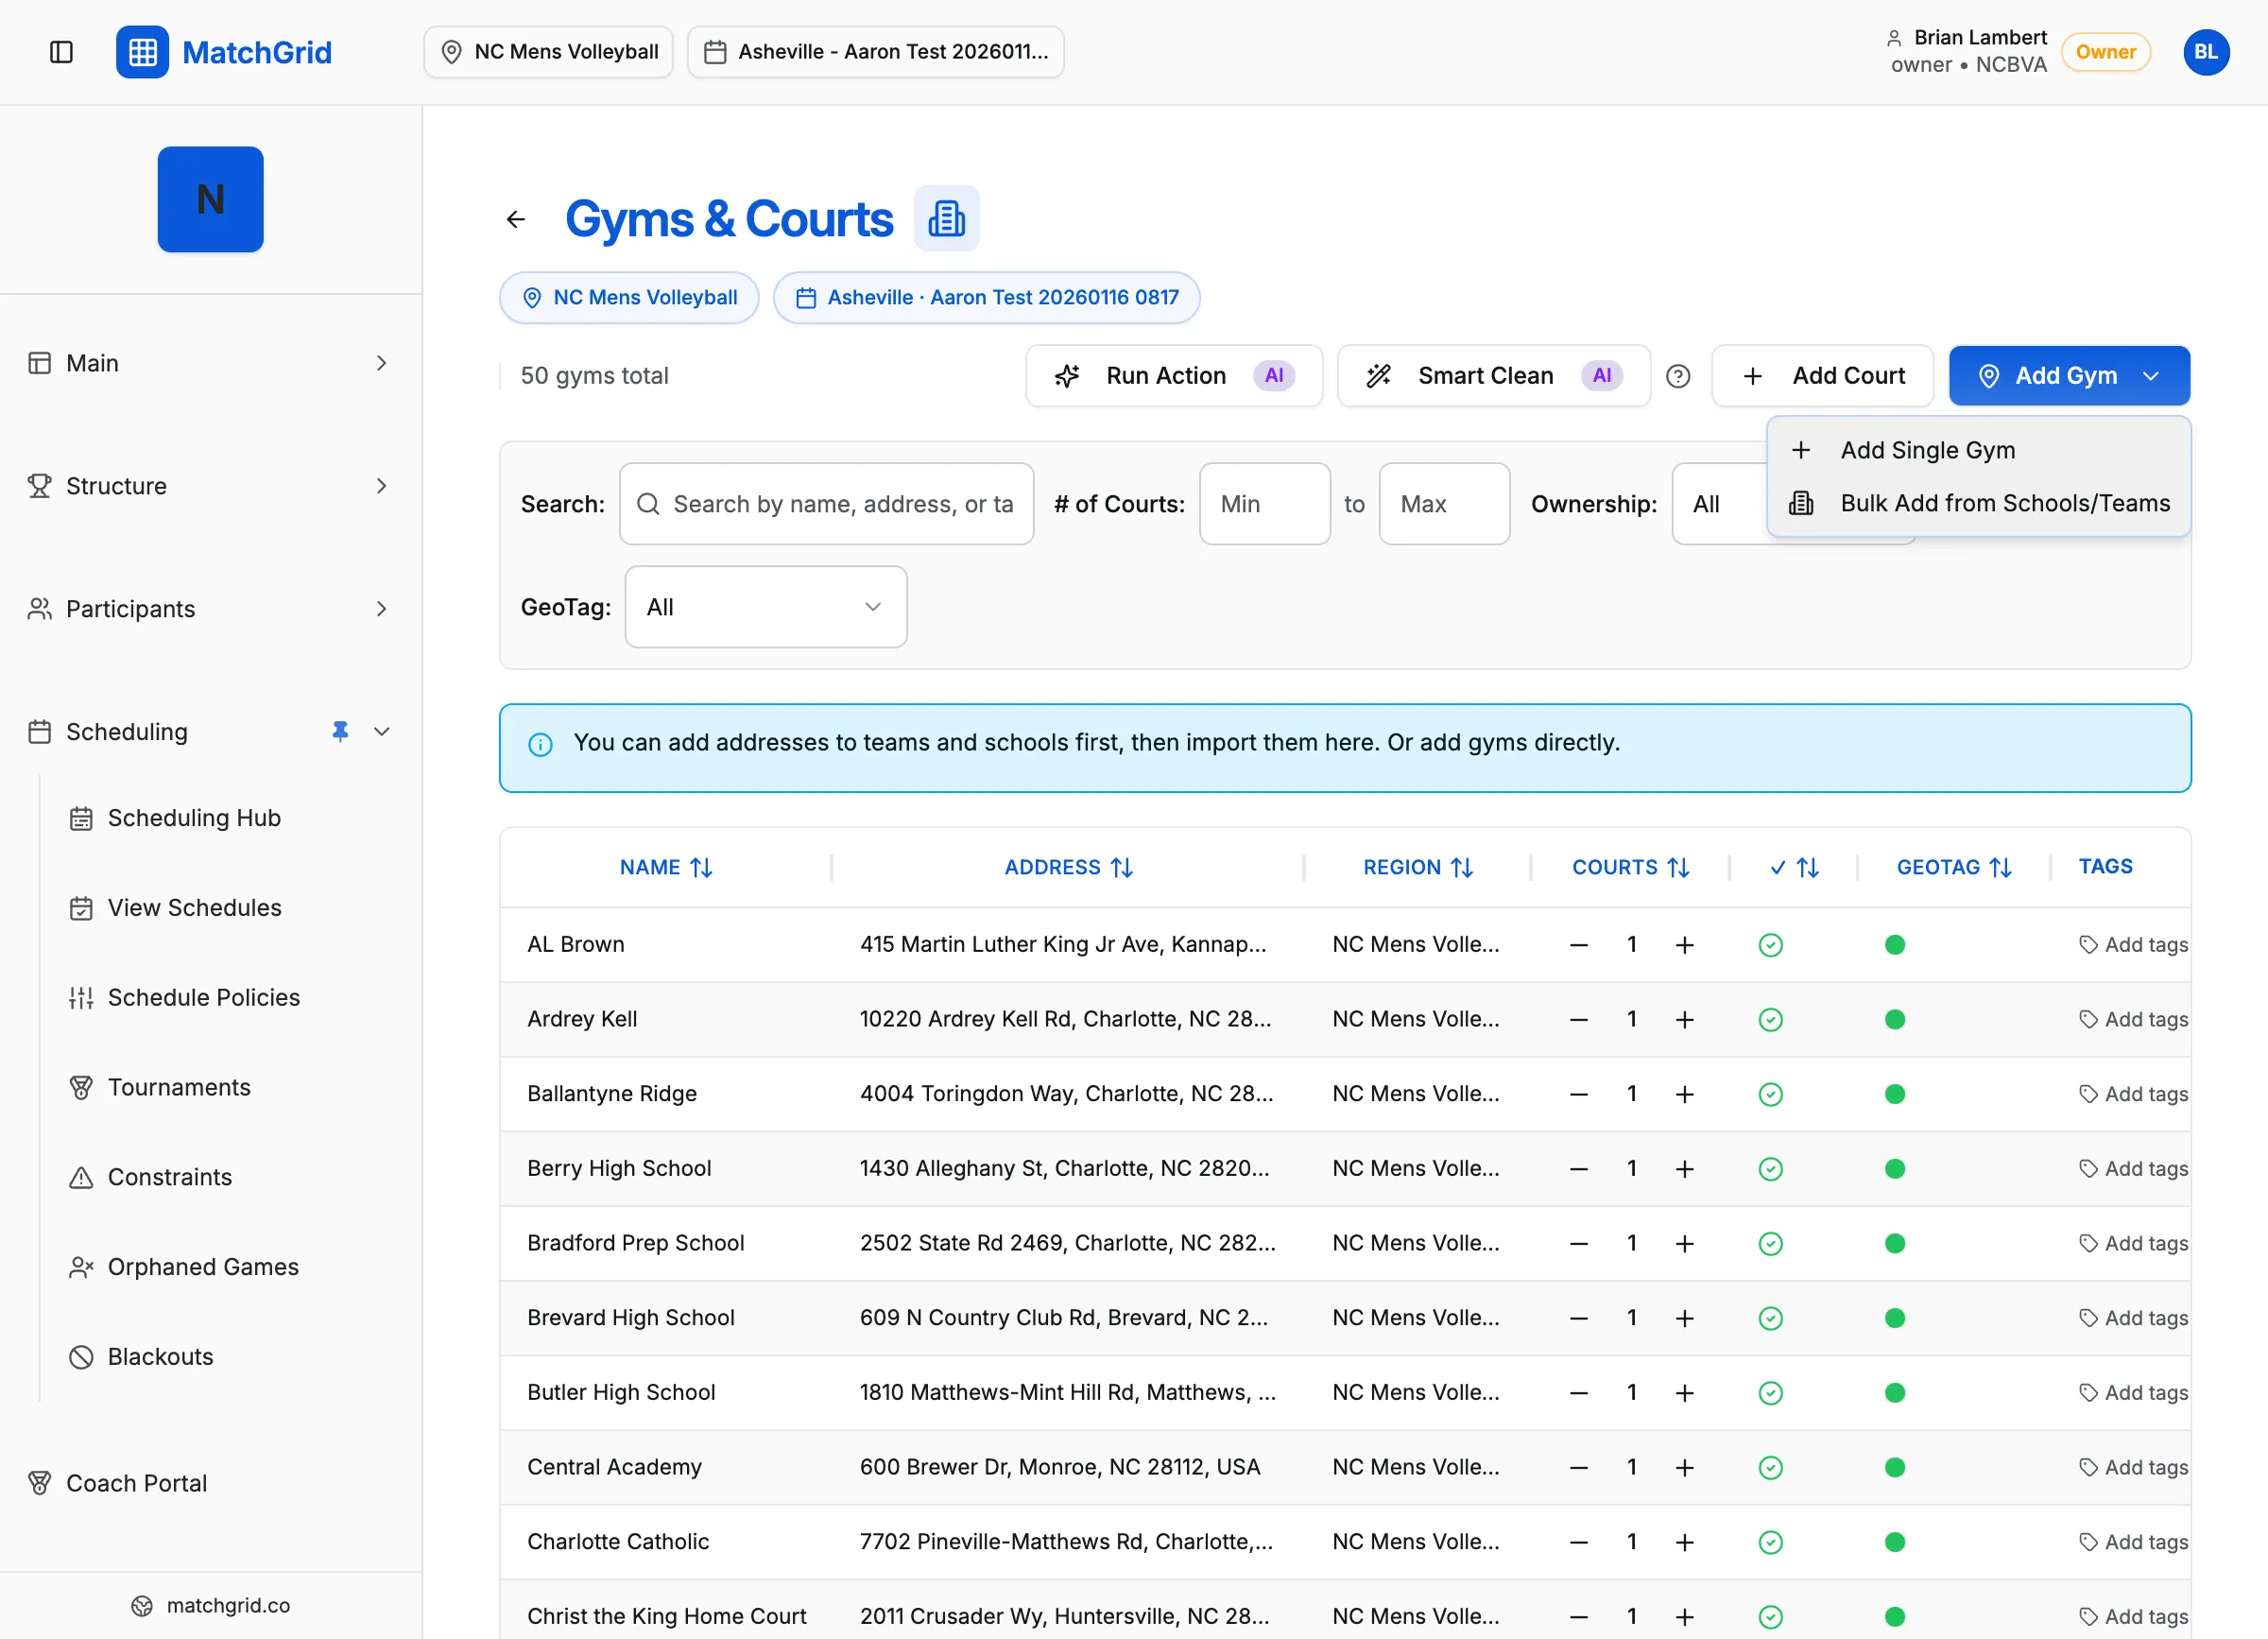The width and height of the screenshot is (2268, 1639).
Task: Click the back arrow beside Gyms & Courts
Action: tap(516, 219)
